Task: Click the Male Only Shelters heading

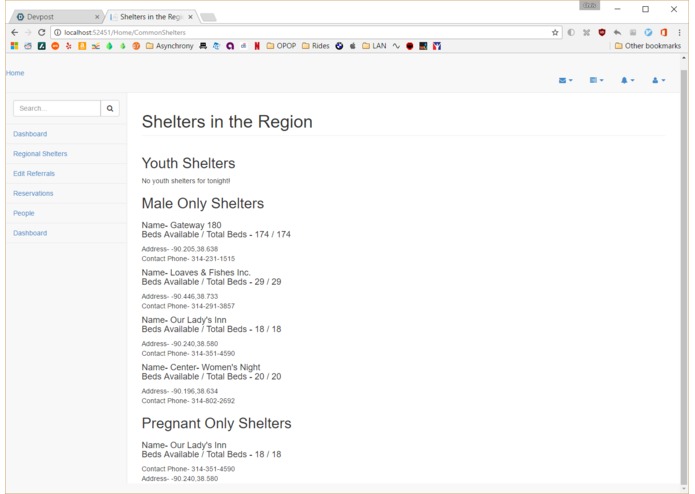Action: [x=203, y=203]
